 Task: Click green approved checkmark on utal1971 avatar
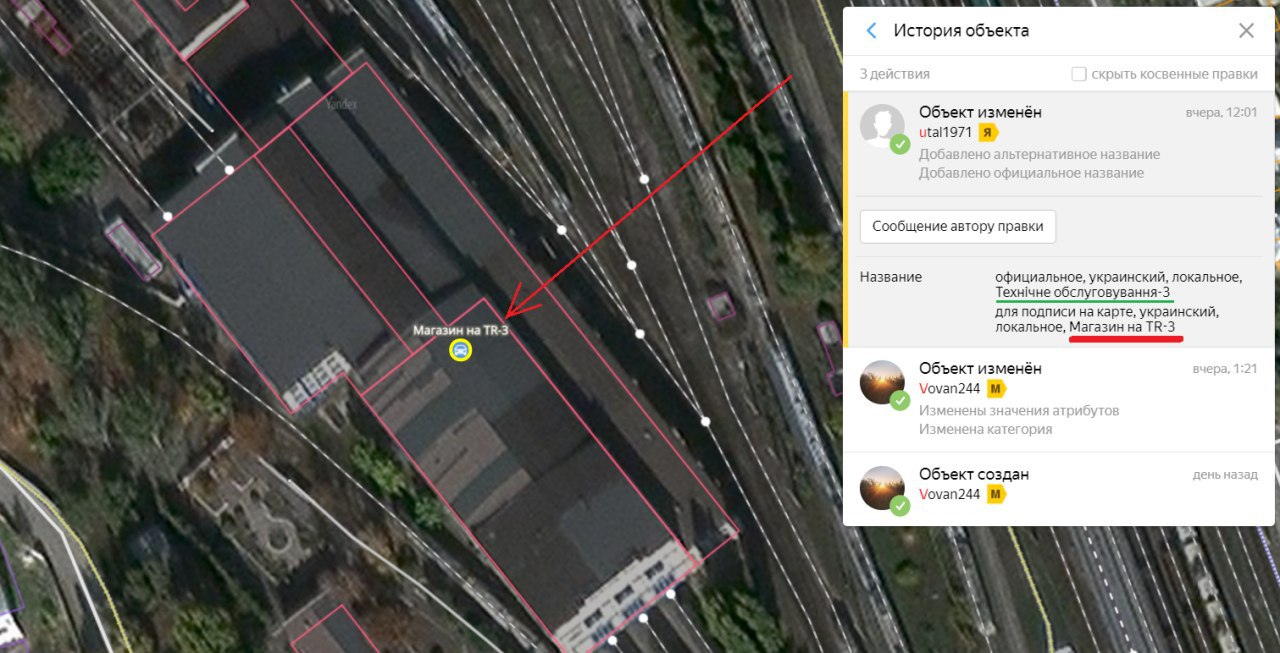click(x=900, y=145)
